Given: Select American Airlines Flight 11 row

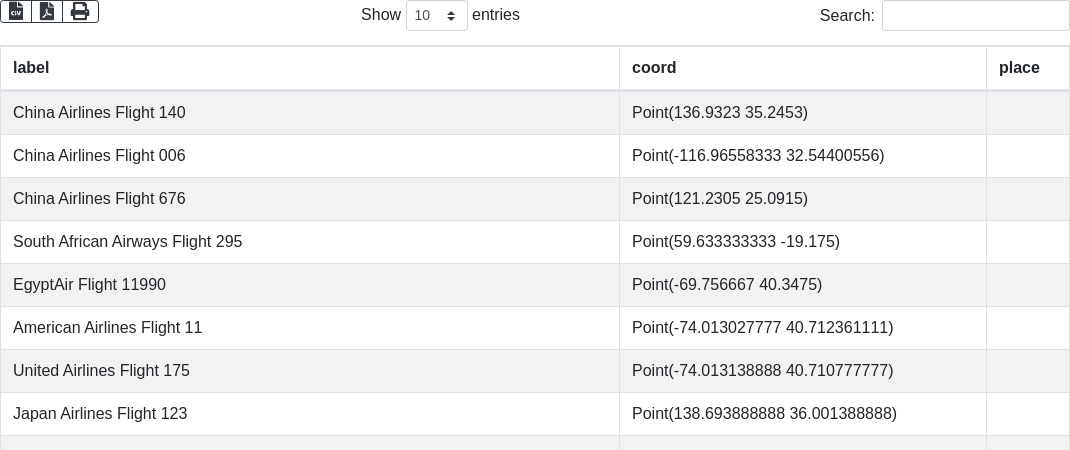Looking at the screenshot, I should click(535, 328).
